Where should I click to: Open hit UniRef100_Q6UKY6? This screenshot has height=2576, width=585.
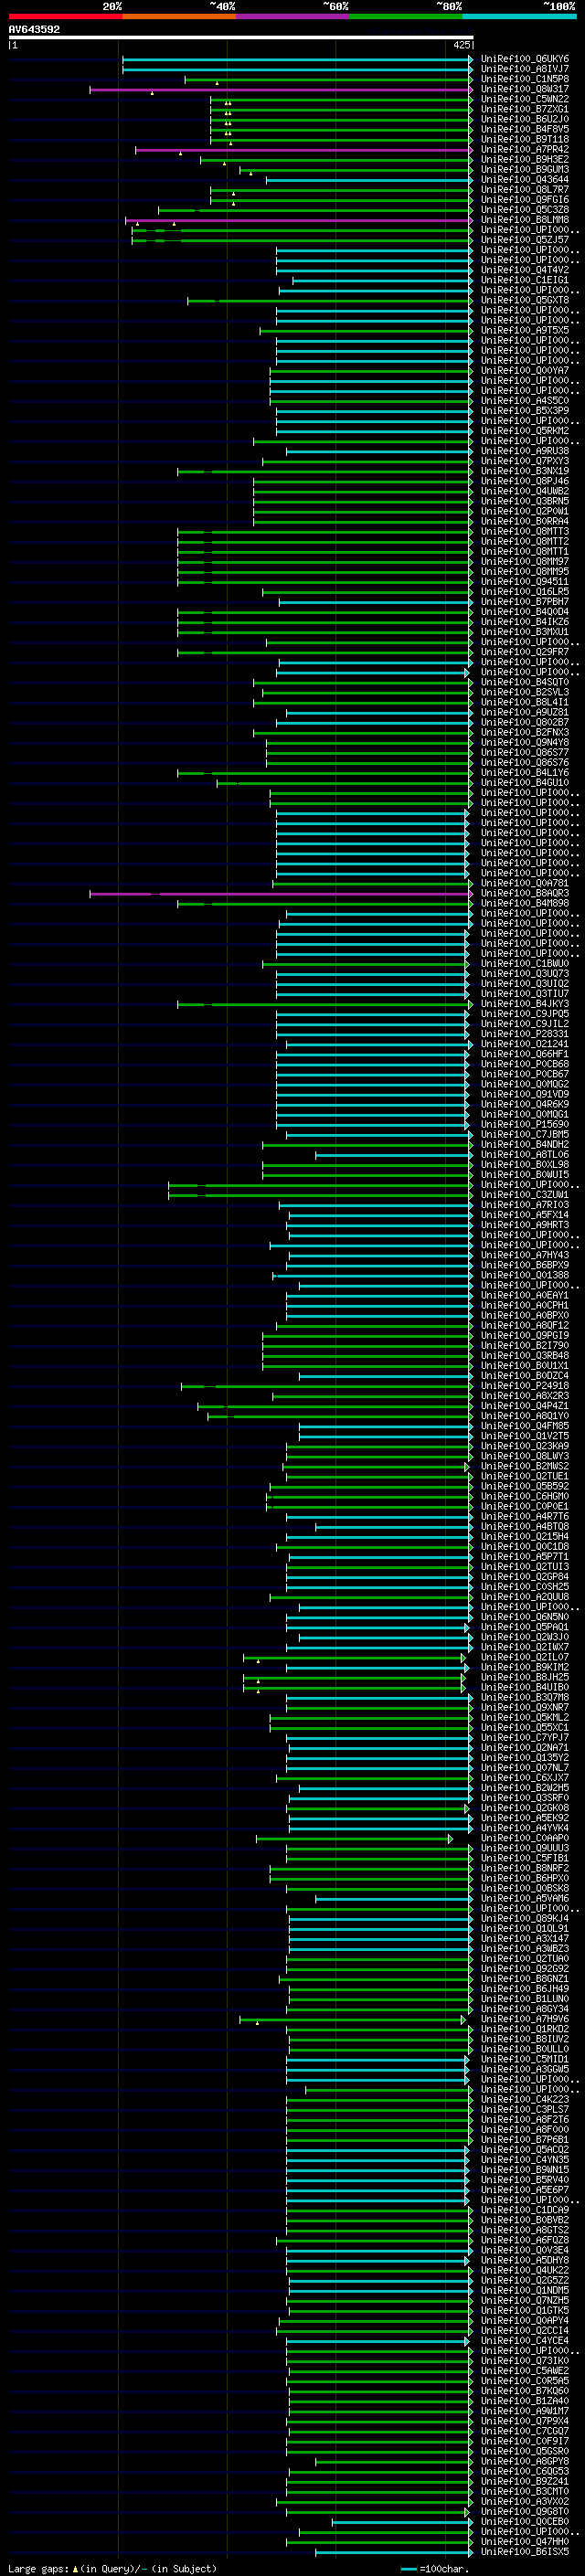(525, 59)
